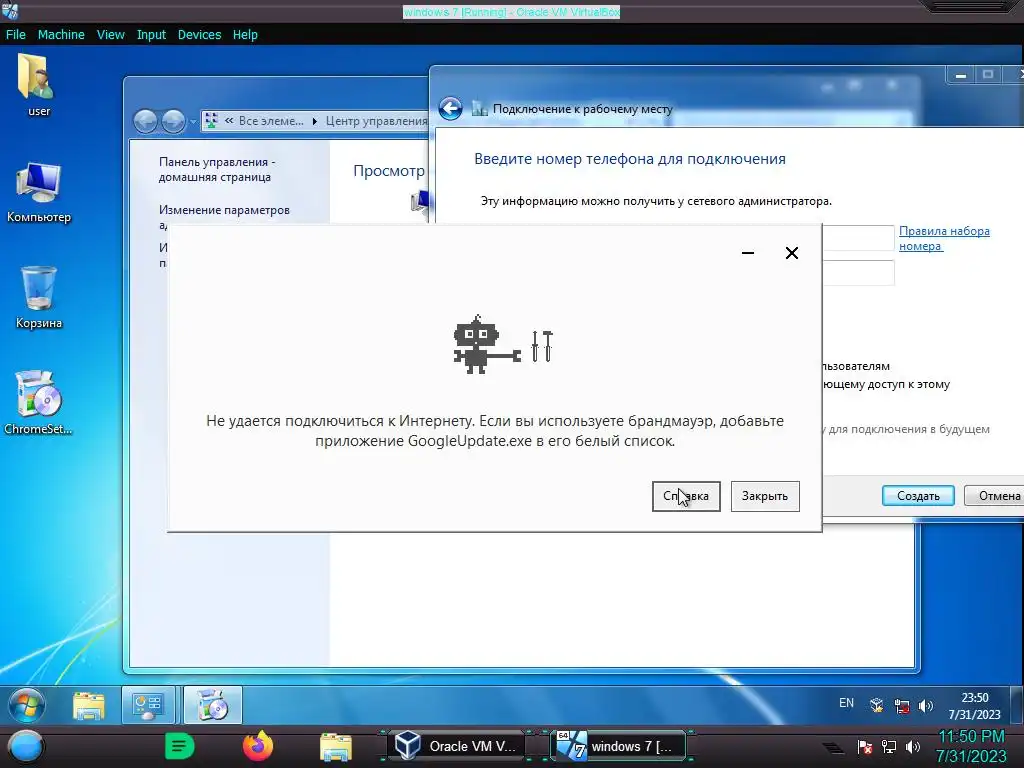Click the host tray volume icon
The height and width of the screenshot is (768, 1024).
tap(913, 747)
